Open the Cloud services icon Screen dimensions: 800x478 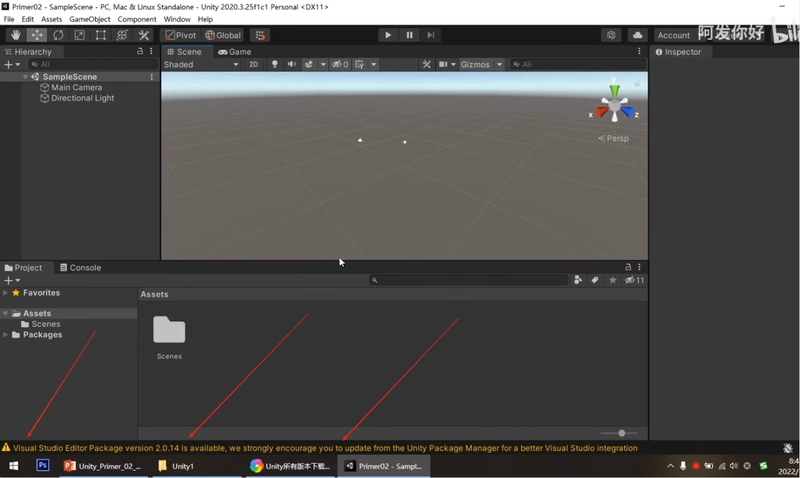637,35
